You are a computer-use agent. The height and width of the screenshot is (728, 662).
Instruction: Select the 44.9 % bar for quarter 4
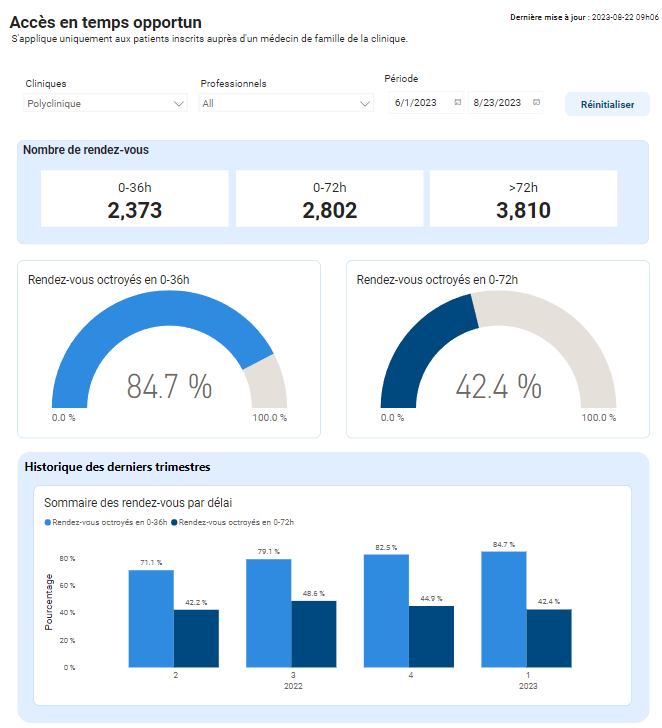pyautogui.click(x=431, y=636)
